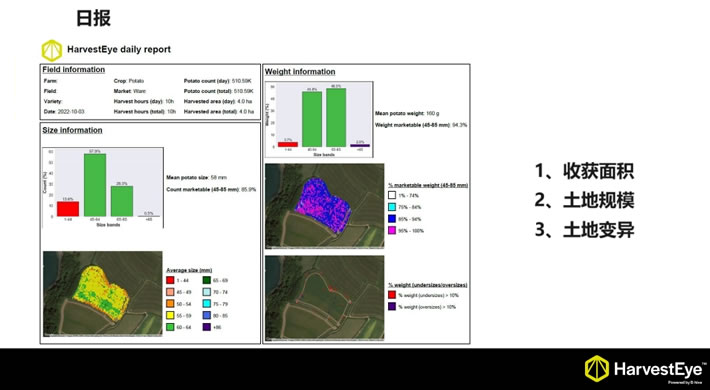Click the magenta 95% - 100% legend swatch

(x=392, y=231)
